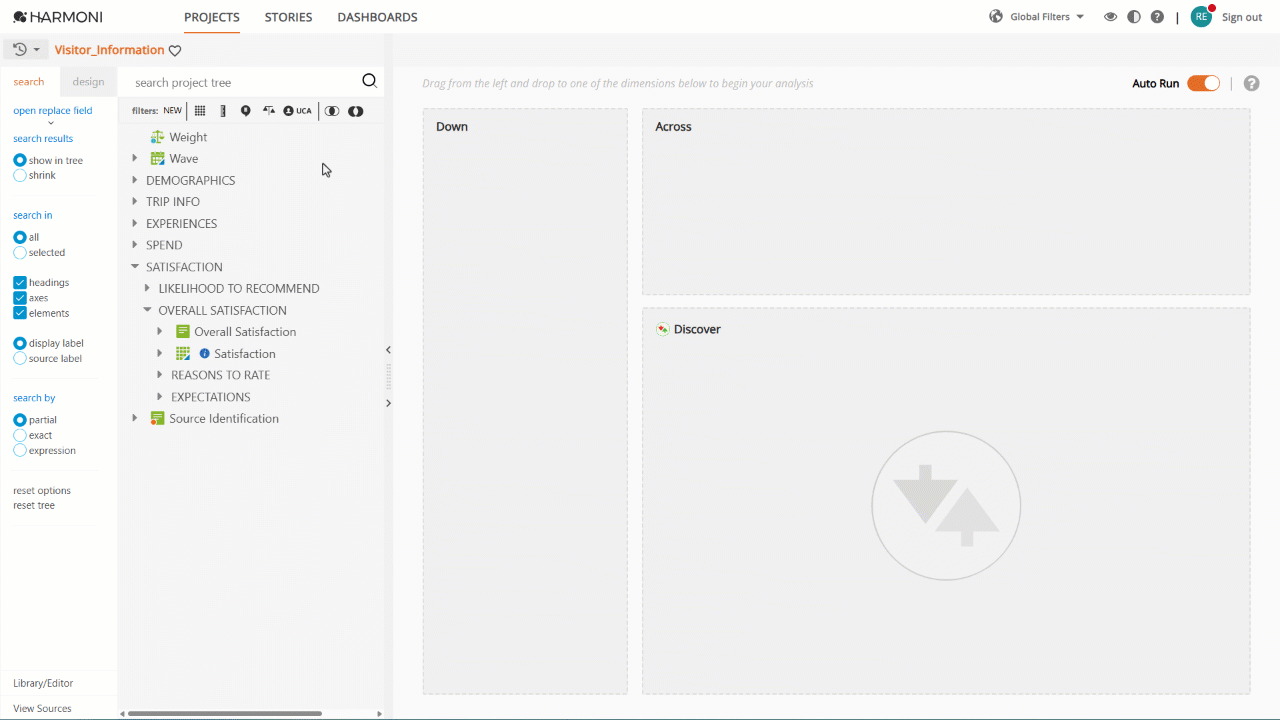Switch to the search tab
Screen dimensions: 1280x720
tap(29, 82)
